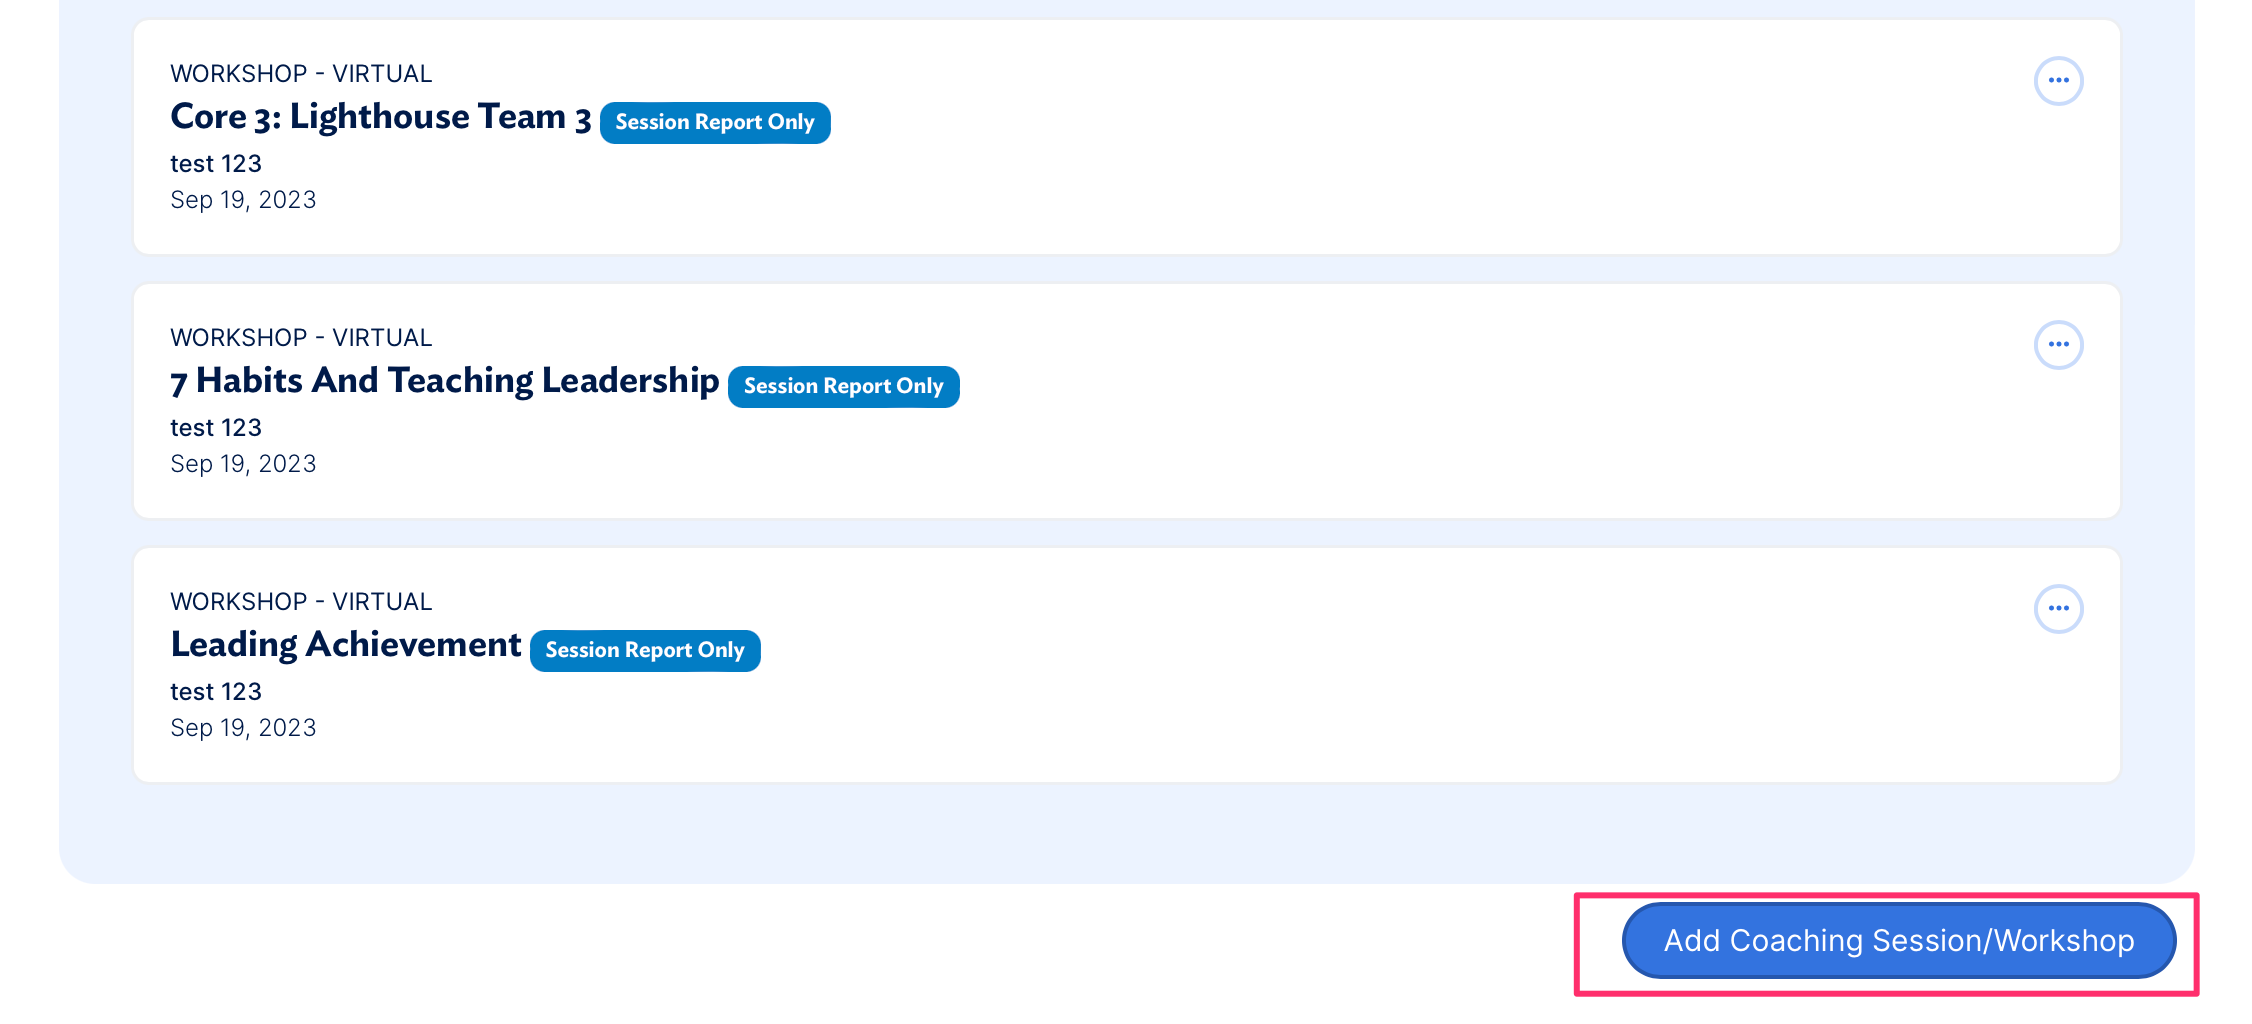This screenshot has width=2252, height=1024.
Task: Click the Sep 19, 2023 date under Core 3
Action: 243,200
